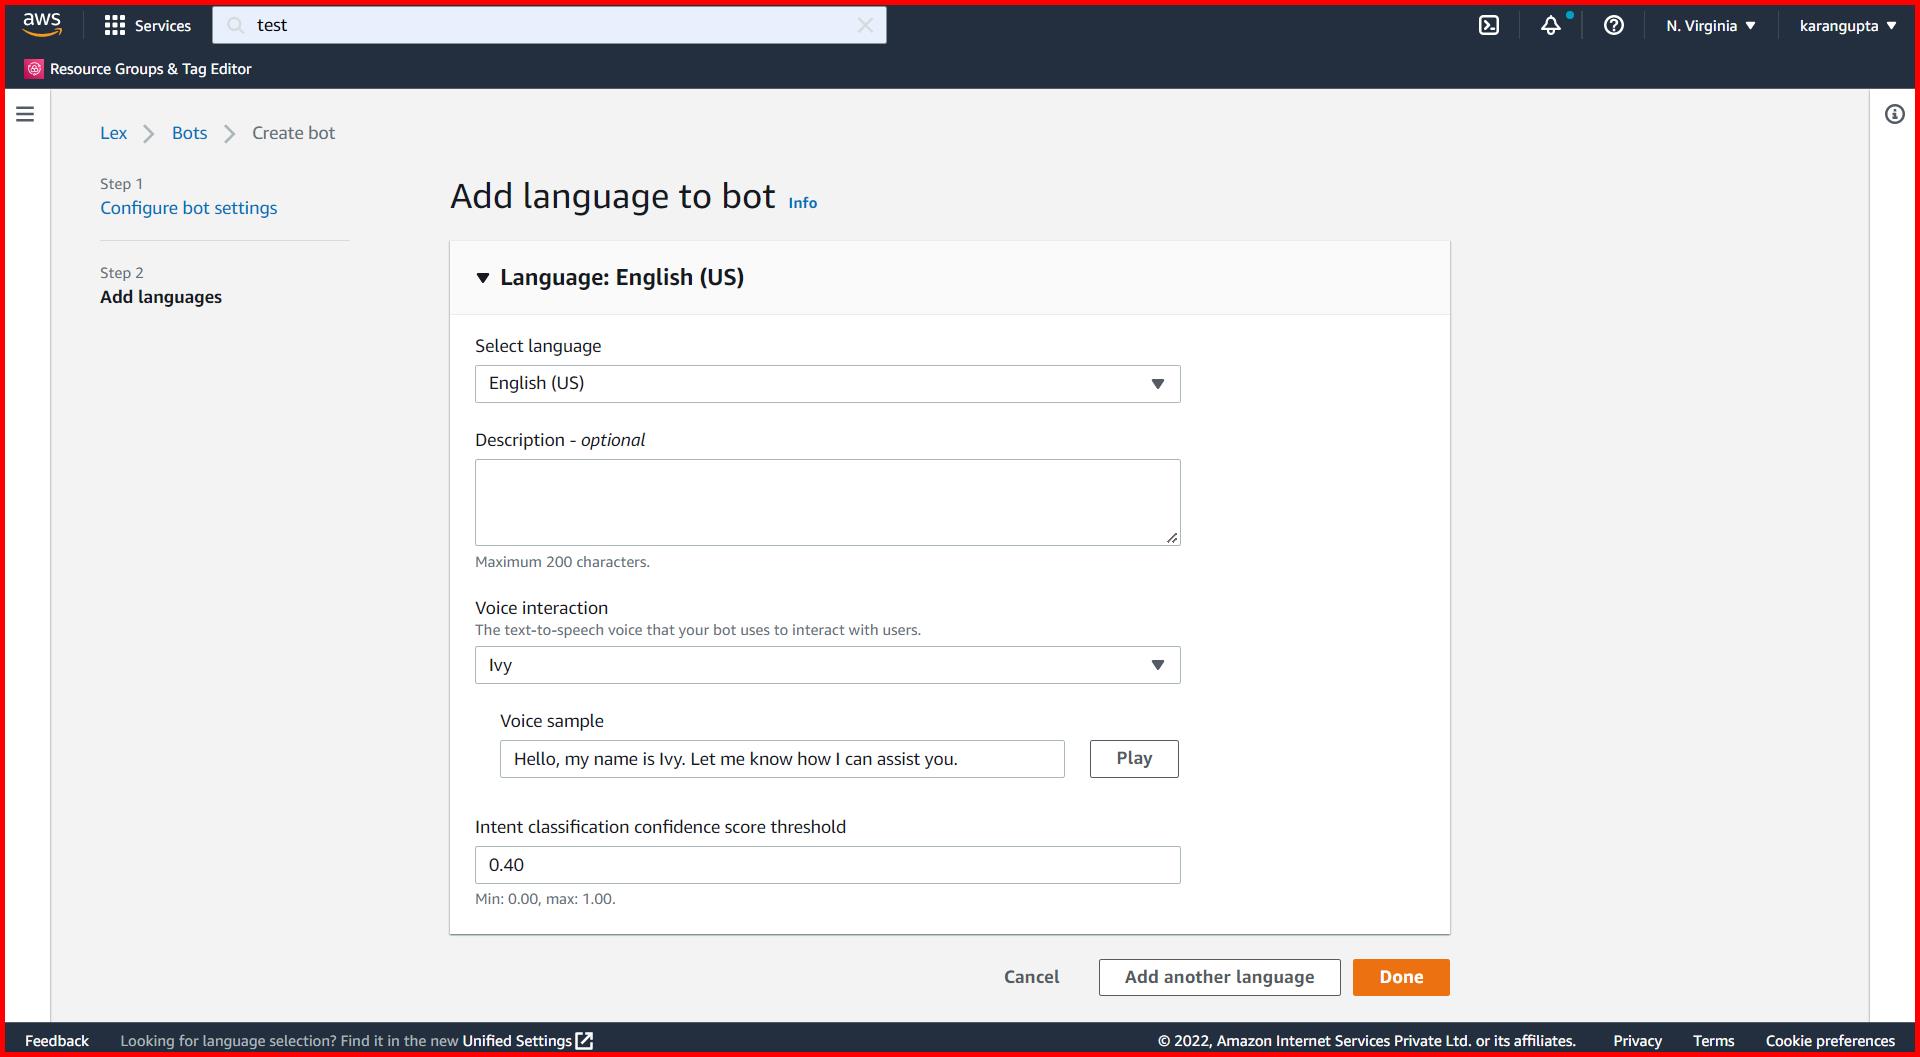Open the karangupta account menu

click(x=1846, y=25)
